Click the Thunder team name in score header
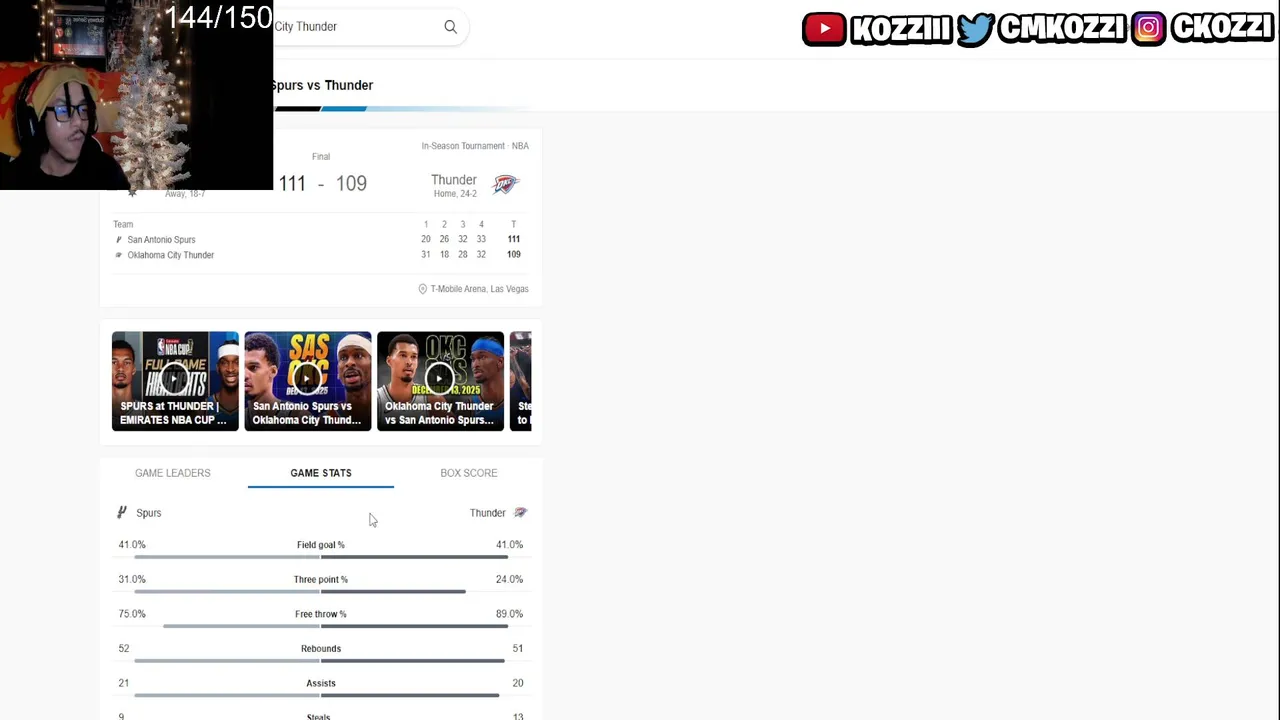The image size is (1280, 720). [454, 180]
